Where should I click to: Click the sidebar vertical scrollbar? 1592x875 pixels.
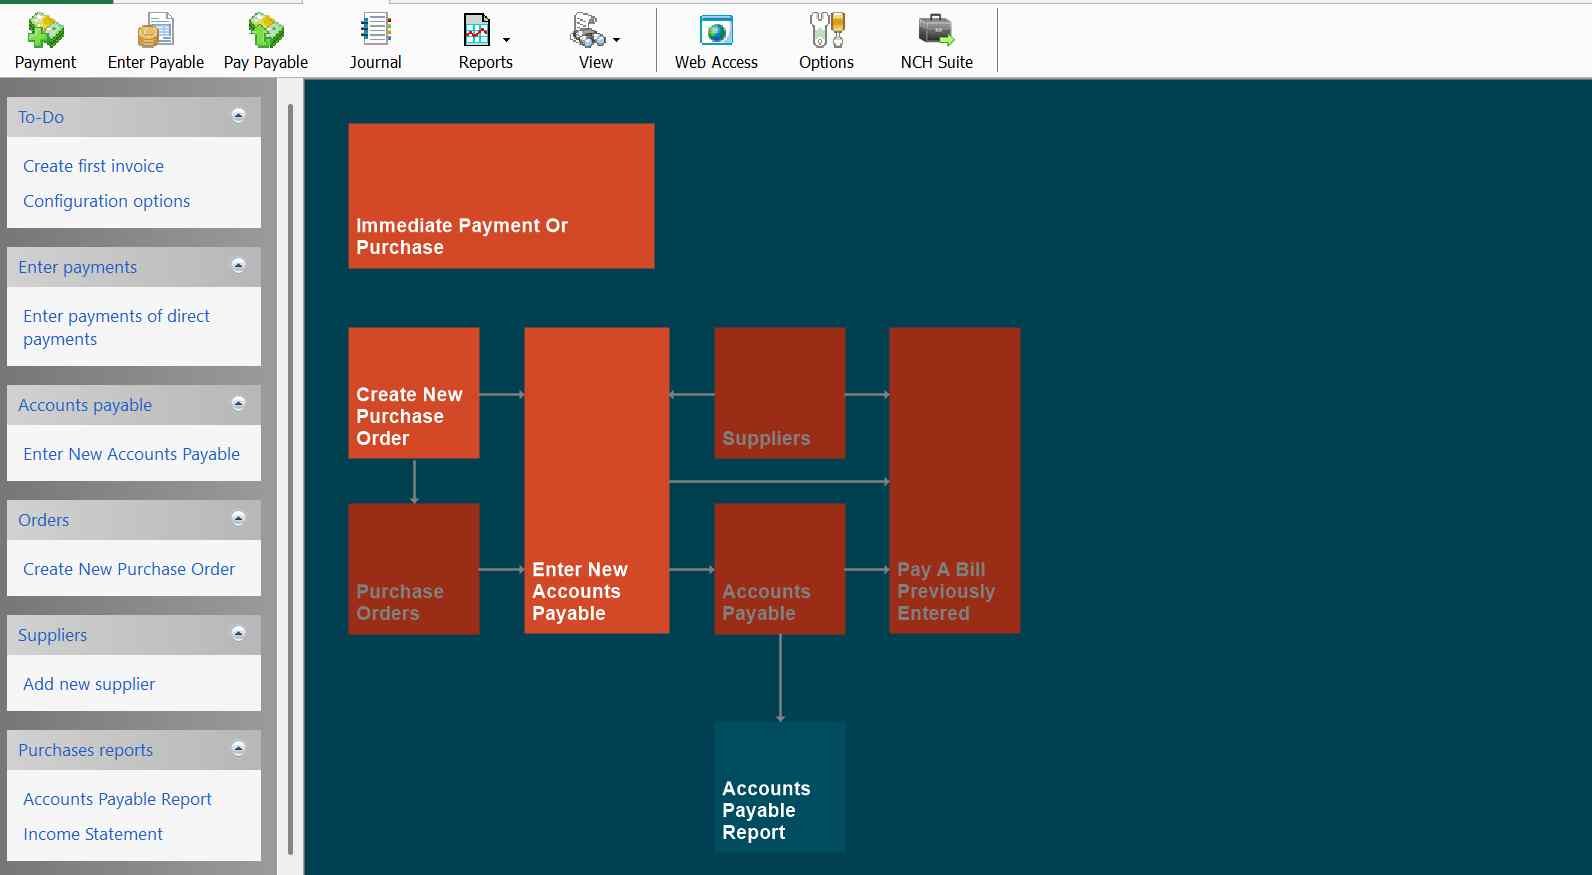tap(290, 480)
